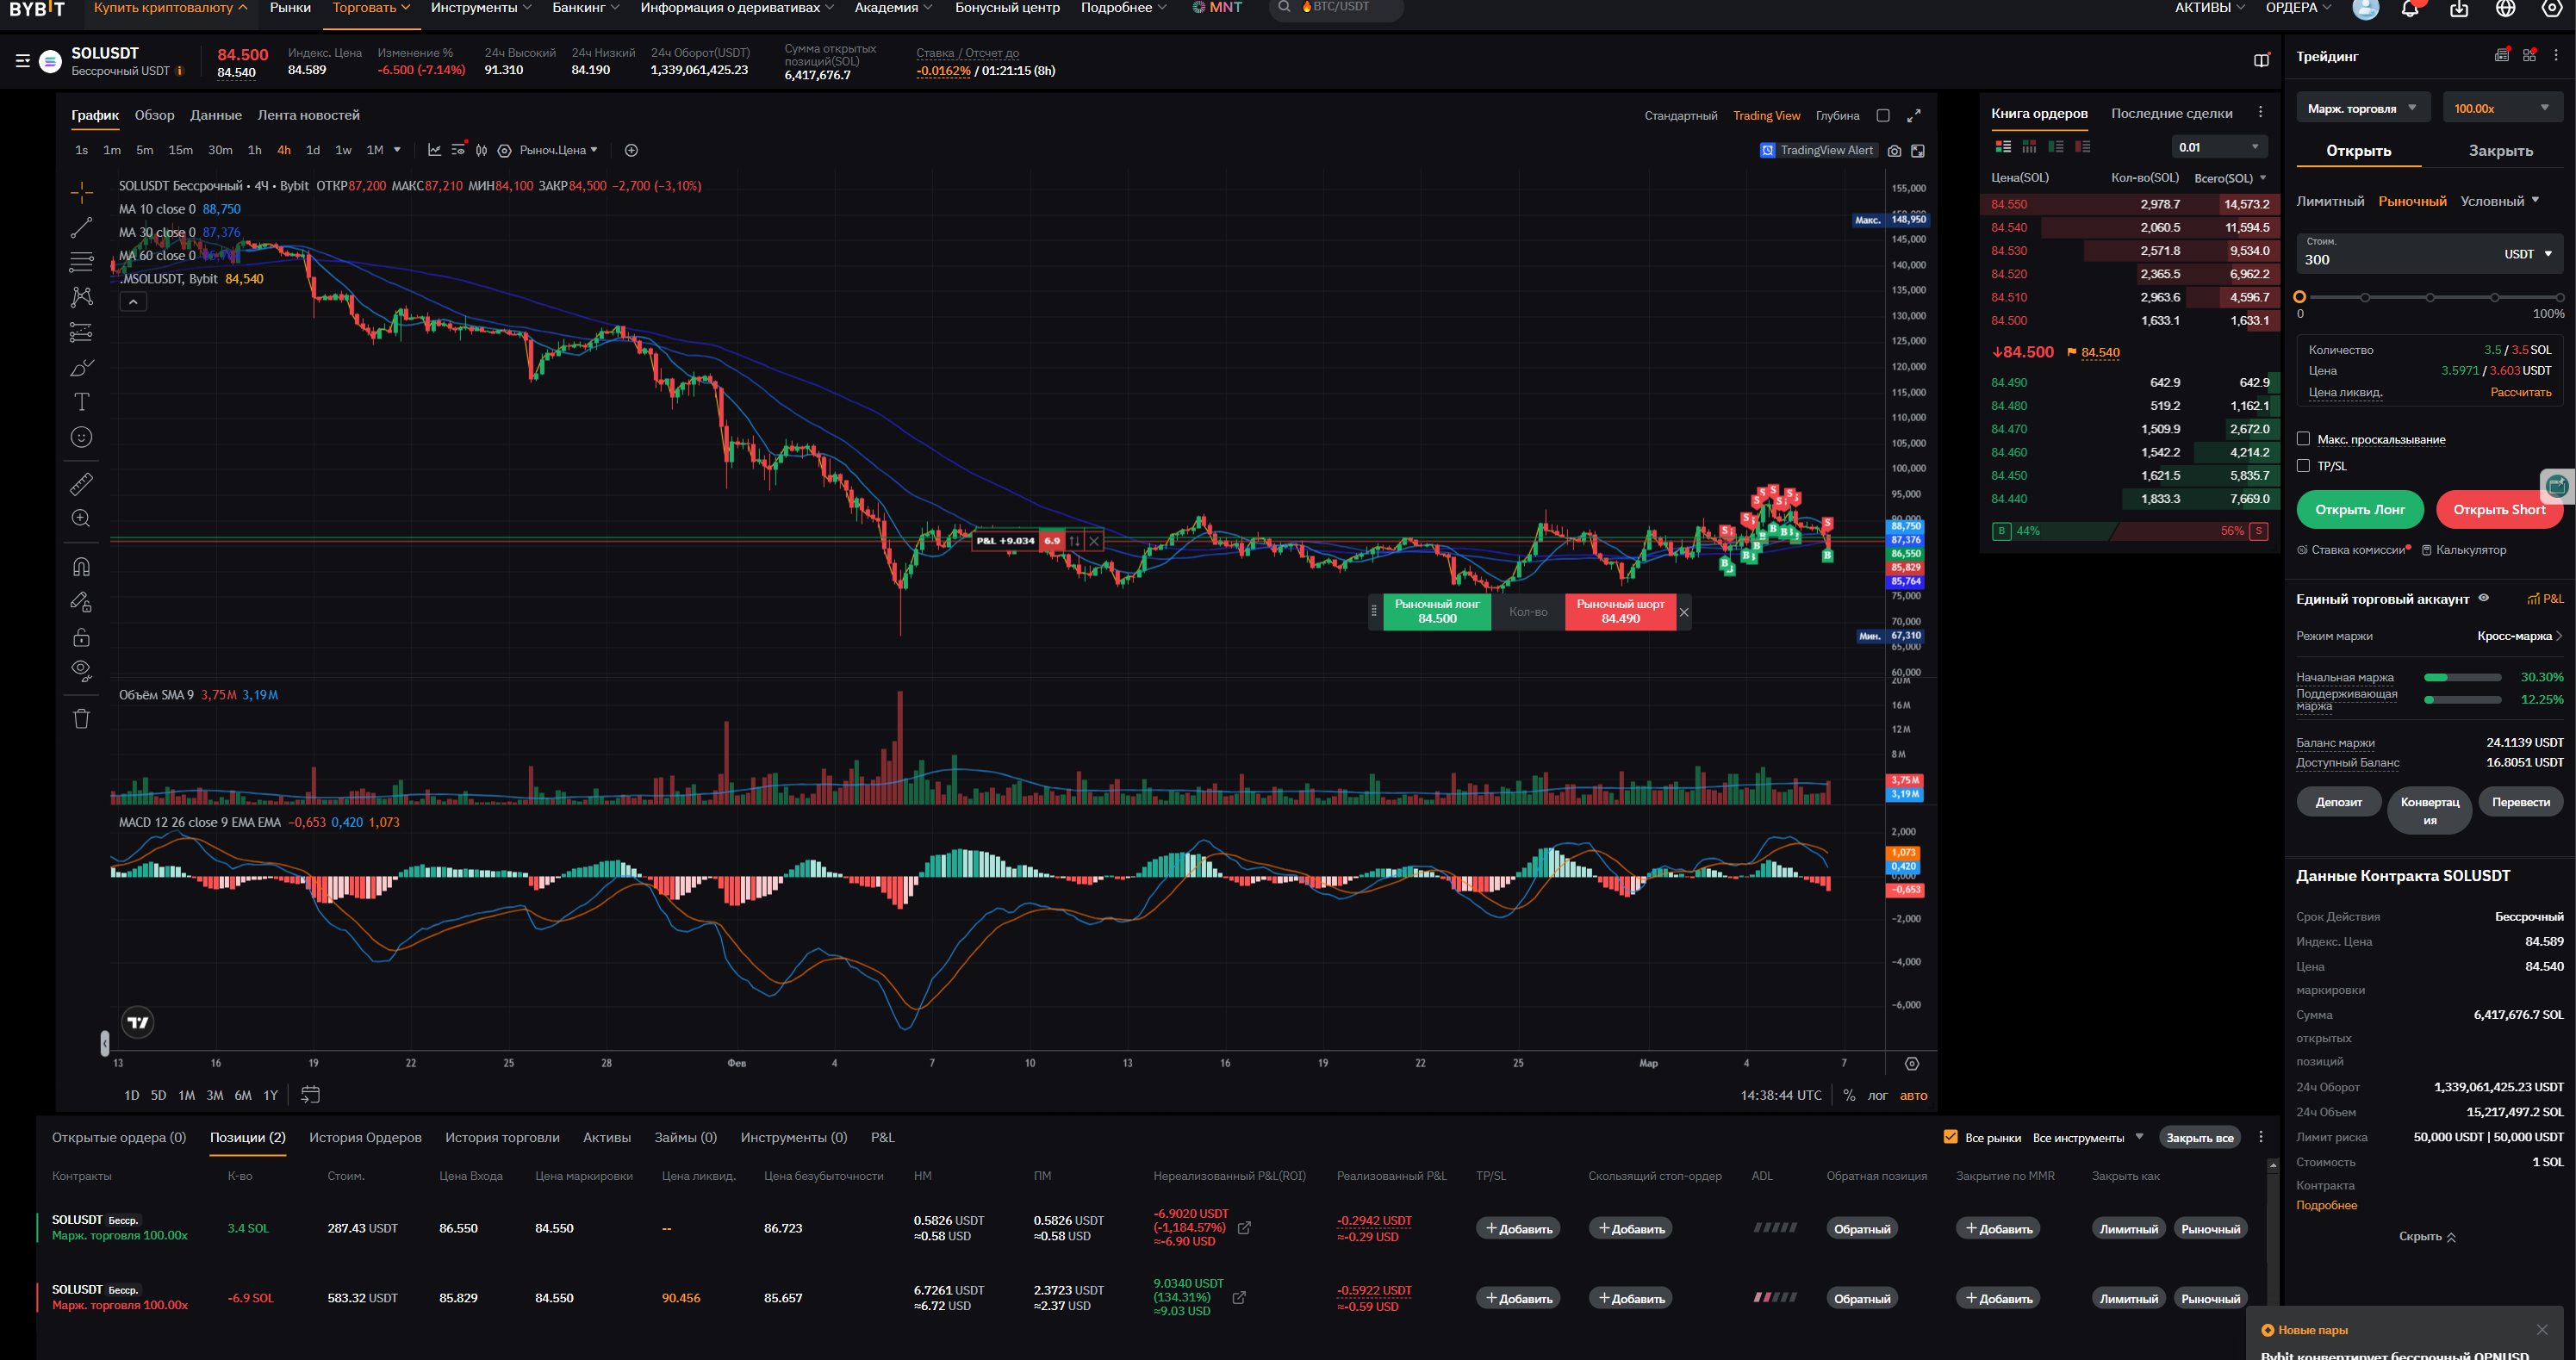Activate the magnet mode icon
Viewport: 2576px width, 1360px height.
81,567
